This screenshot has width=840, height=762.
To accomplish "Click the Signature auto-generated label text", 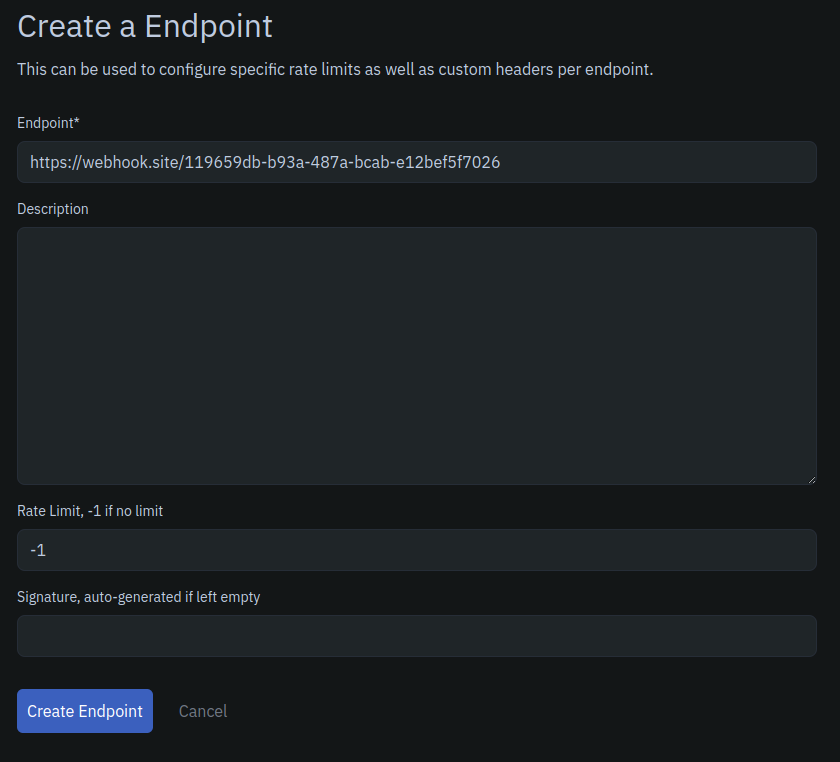I will pos(138,596).
